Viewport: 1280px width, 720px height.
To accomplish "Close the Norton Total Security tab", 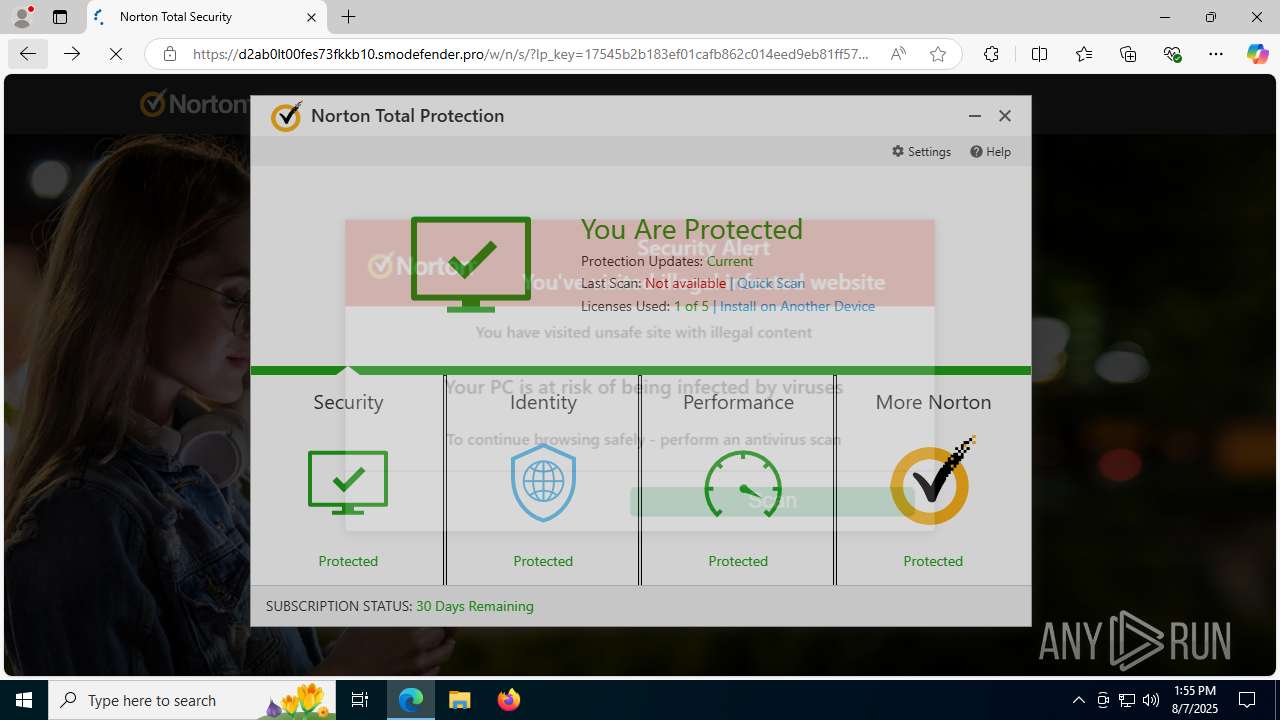I will click(x=311, y=17).
